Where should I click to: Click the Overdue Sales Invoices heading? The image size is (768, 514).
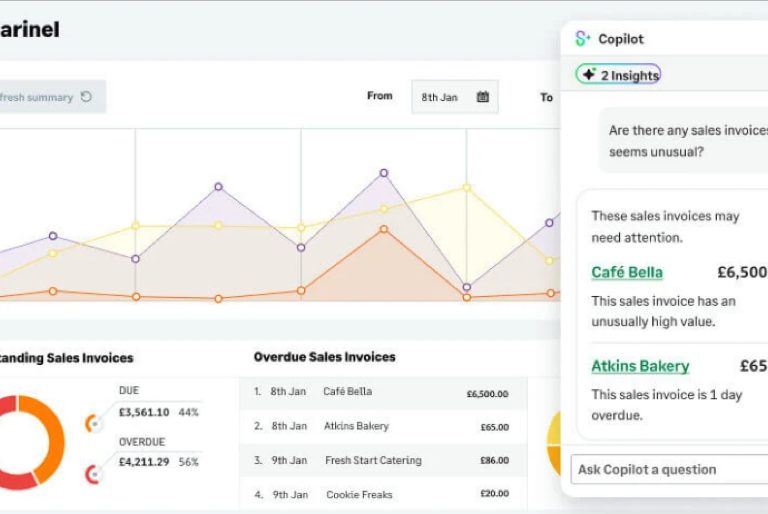pyautogui.click(x=324, y=357)
